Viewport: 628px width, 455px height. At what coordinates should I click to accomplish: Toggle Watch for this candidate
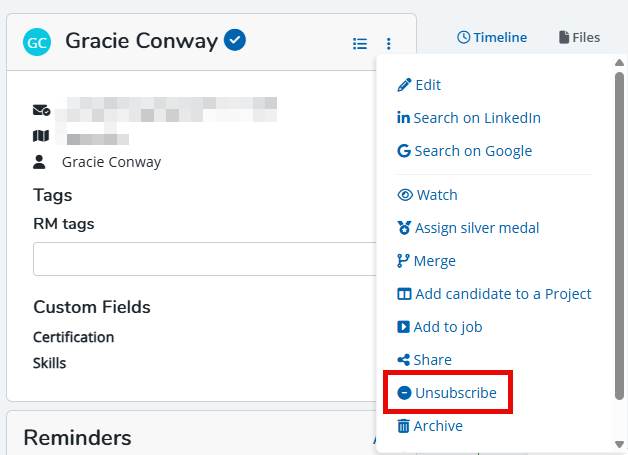(427, 195)
